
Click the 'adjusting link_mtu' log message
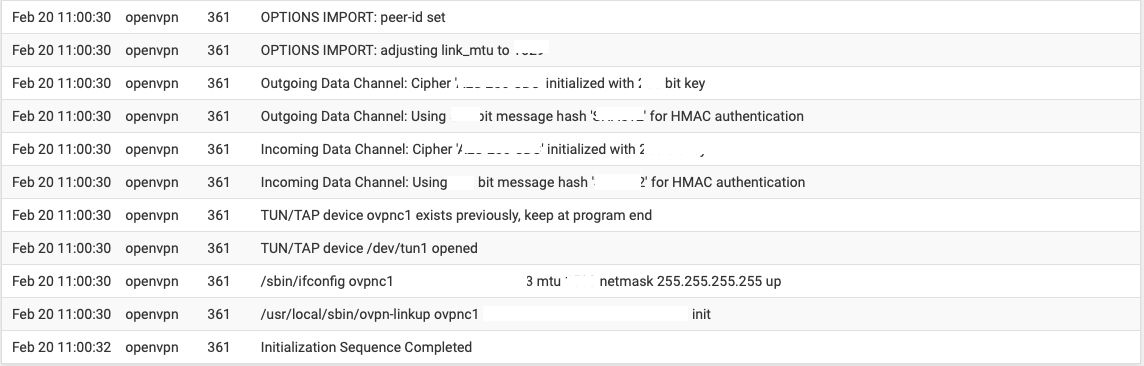[404, 50]
